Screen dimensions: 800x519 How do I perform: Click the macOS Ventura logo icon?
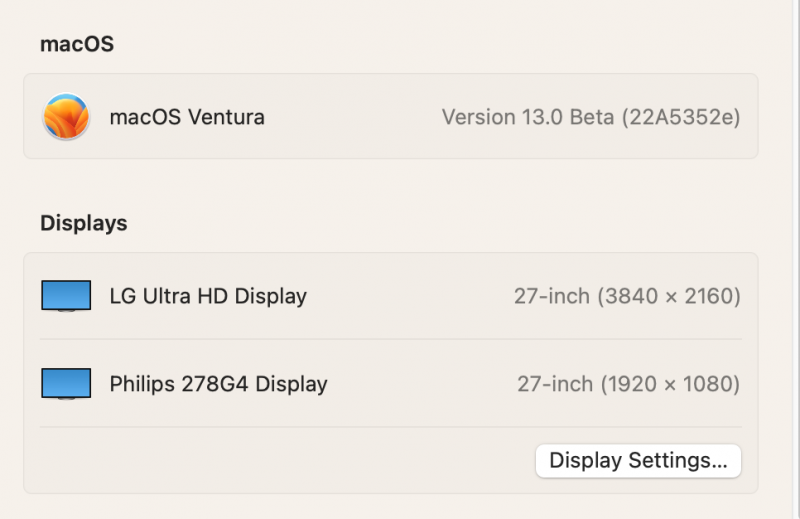(66, 117)
